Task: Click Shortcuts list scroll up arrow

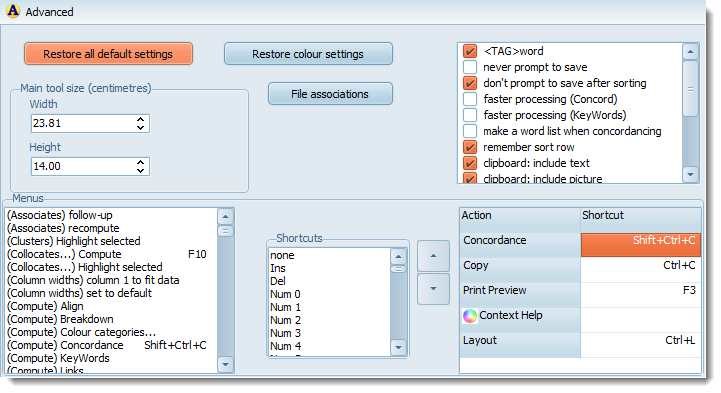Action: click(x=398, y=256)
